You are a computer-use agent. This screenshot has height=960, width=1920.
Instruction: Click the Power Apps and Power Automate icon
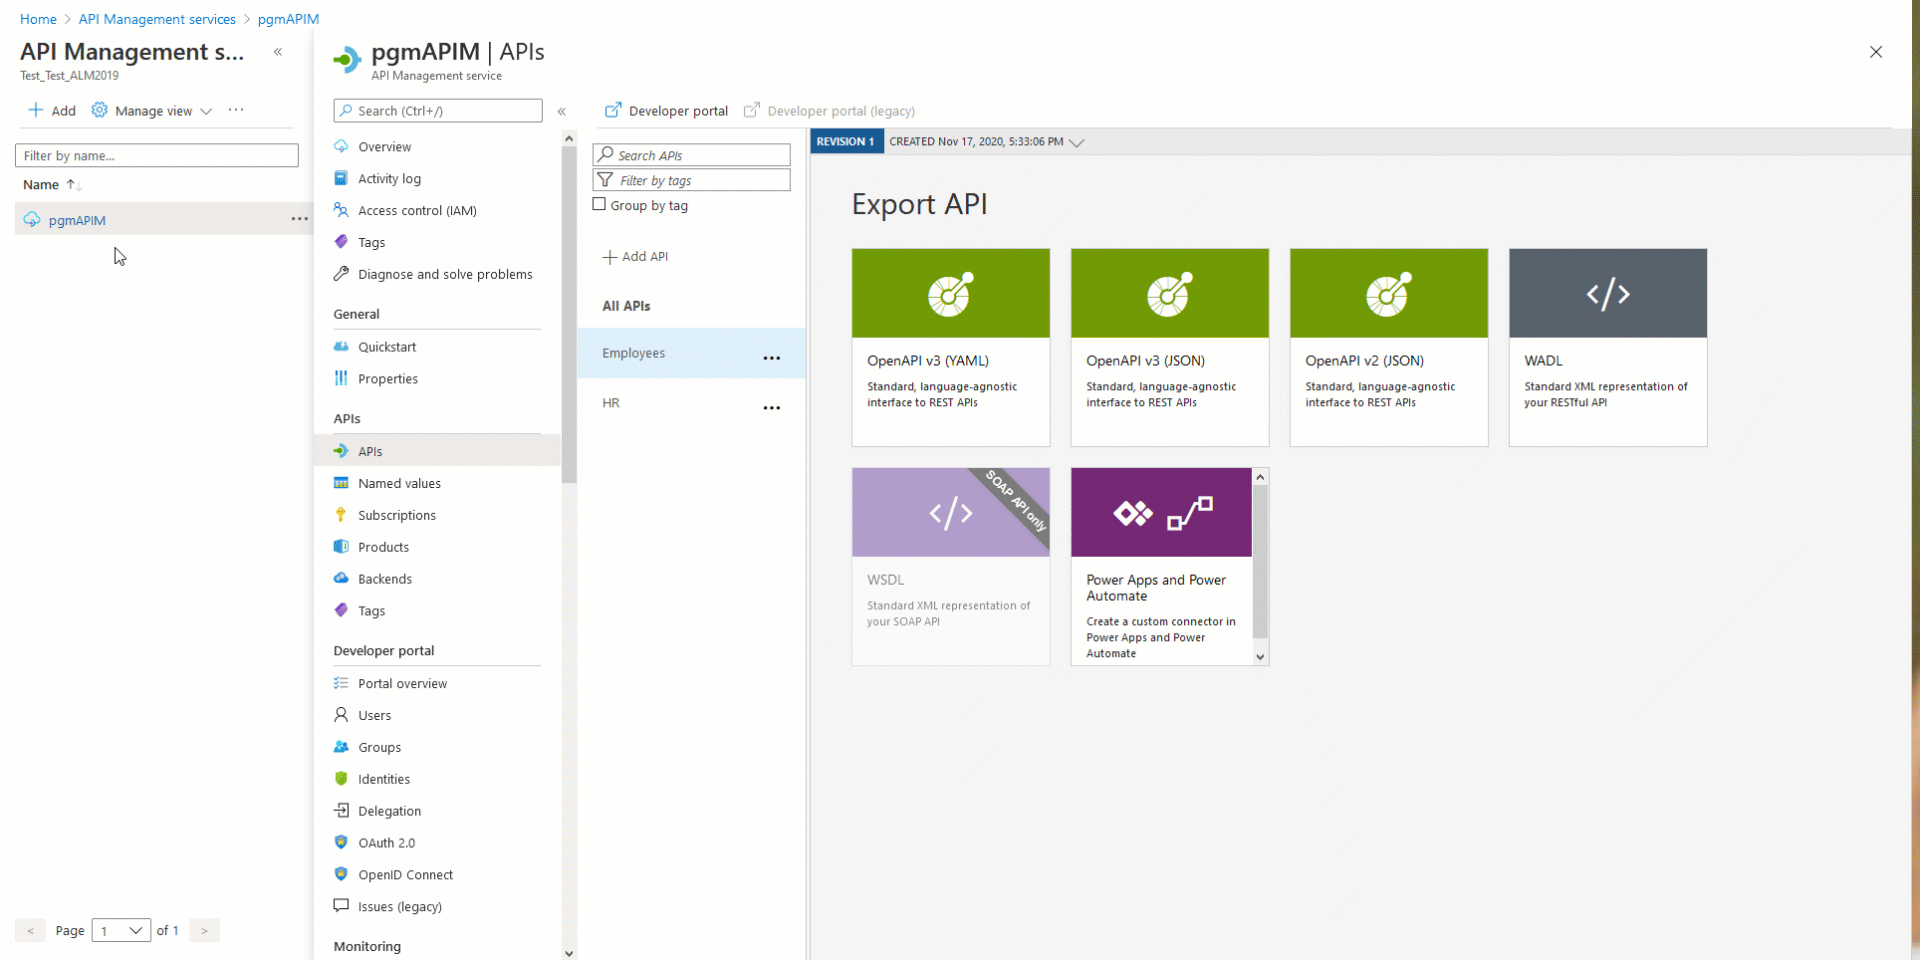point(1161,513)
